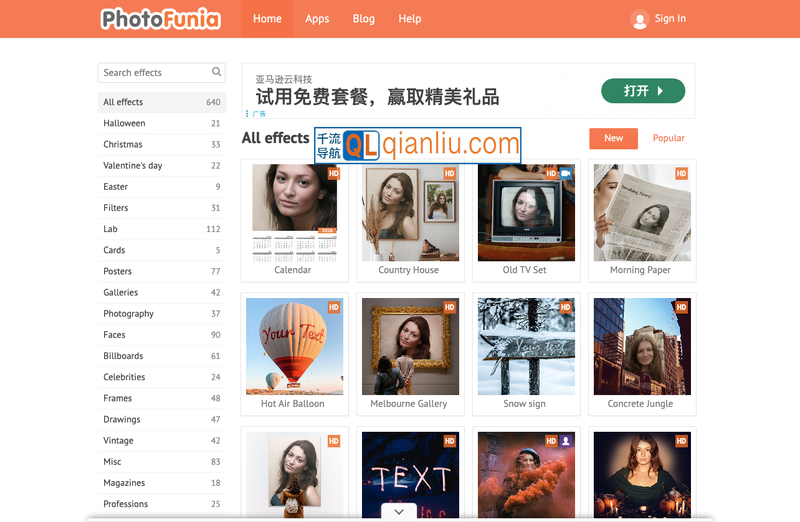
Task: Click the green 打开 ad button
Action: tap(643, 91)
